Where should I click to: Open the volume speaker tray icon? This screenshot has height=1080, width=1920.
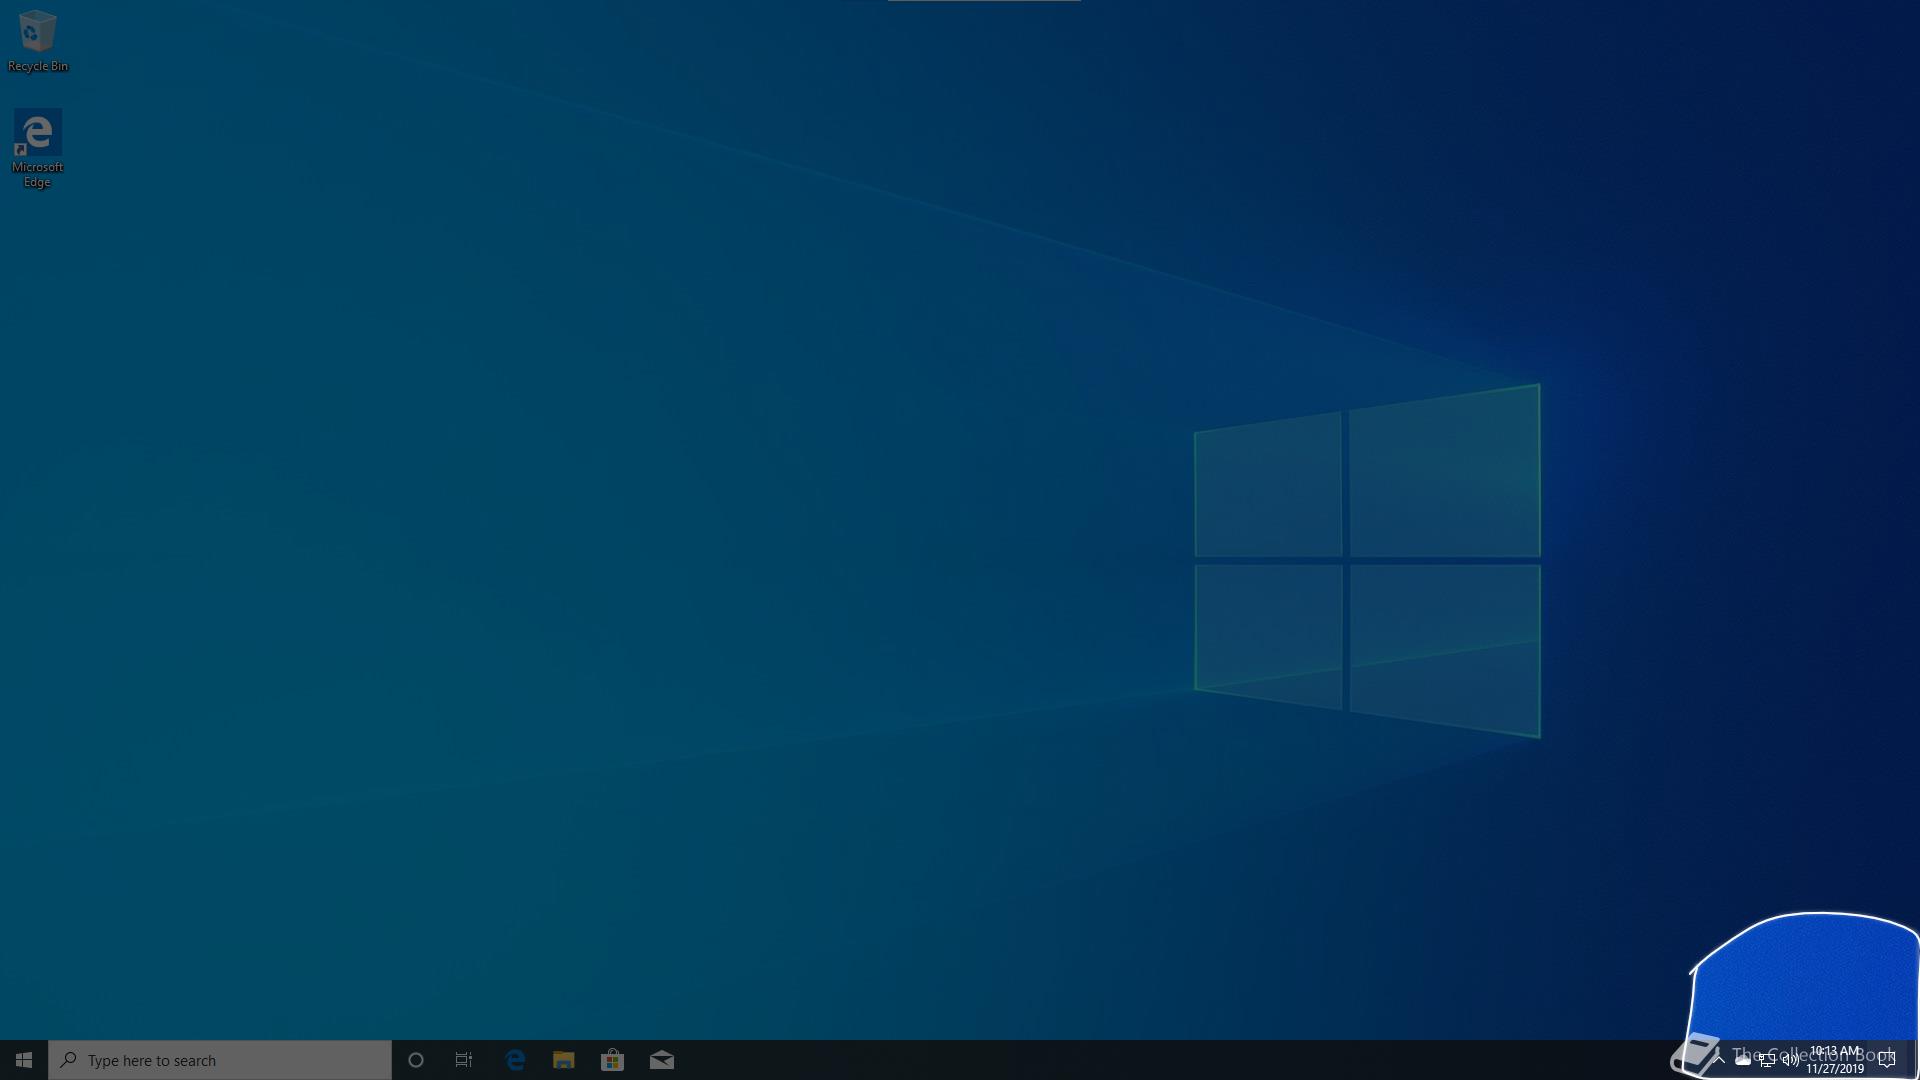[1791, 1060]
